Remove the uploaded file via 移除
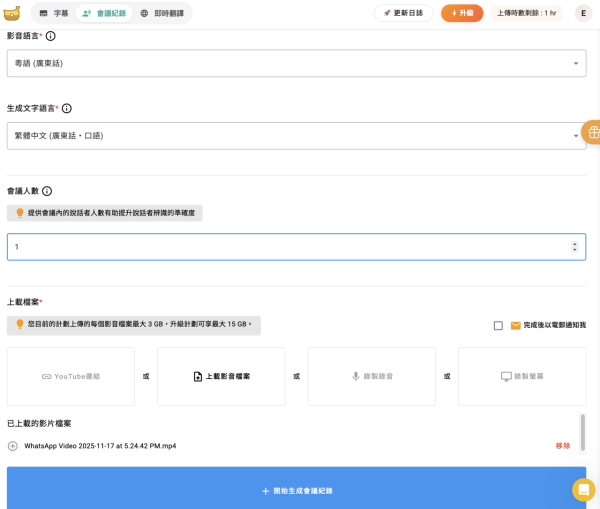 coord(563,446)
